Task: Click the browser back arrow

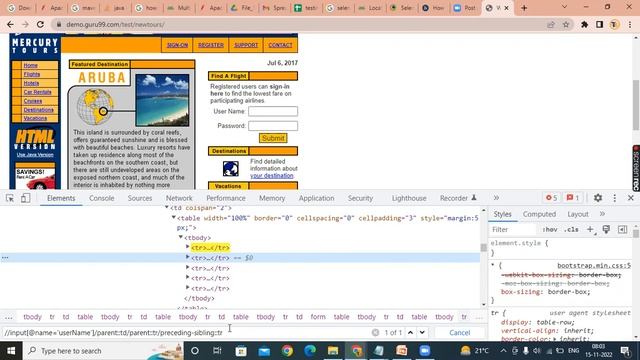Action: click(x=10, y=24)
